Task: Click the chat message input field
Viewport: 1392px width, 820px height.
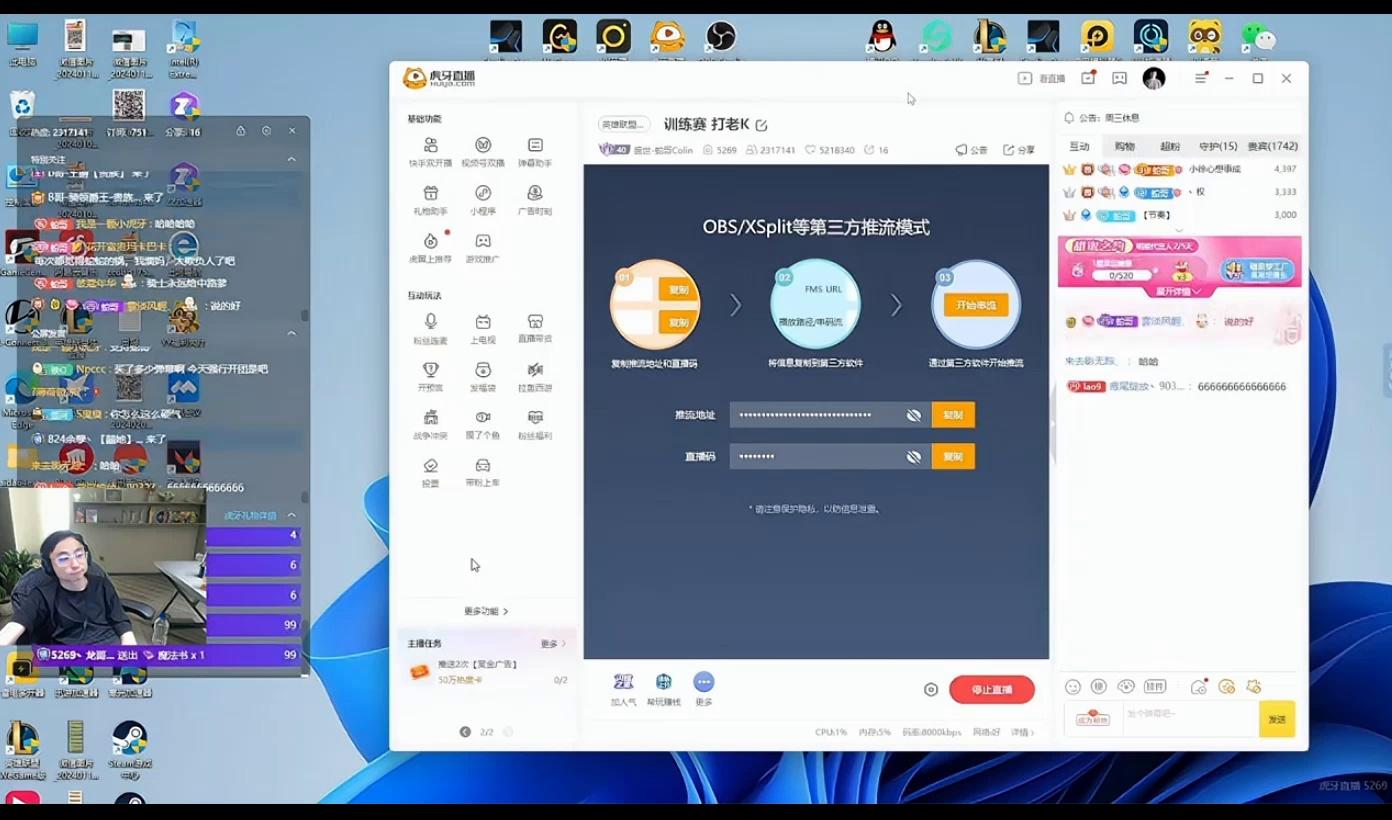Action: click(x=1188, y=714)
